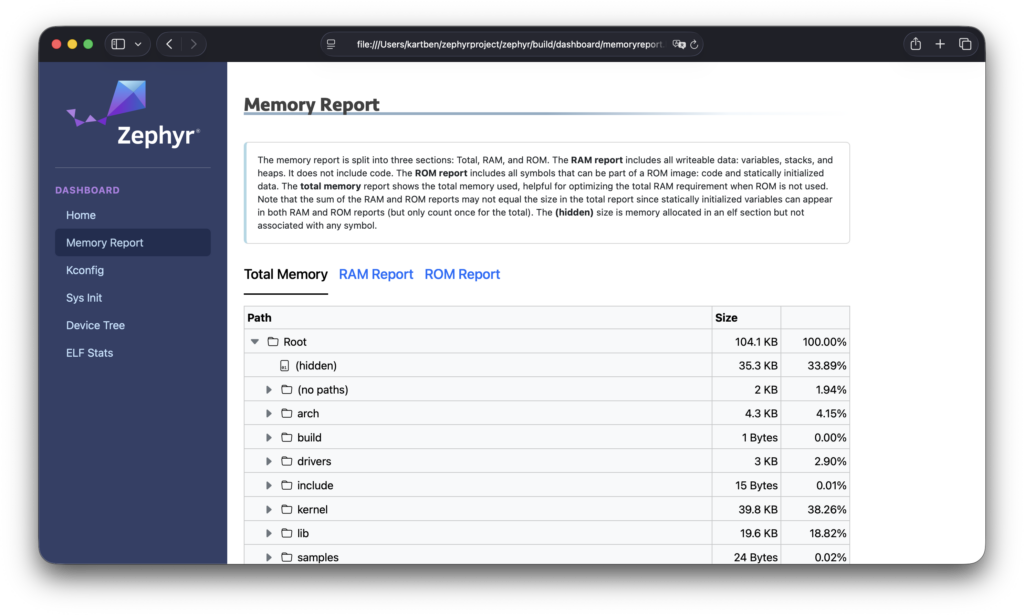Show the tab overview icon
Screen dimensions: 1024x615
click(965, 44)
